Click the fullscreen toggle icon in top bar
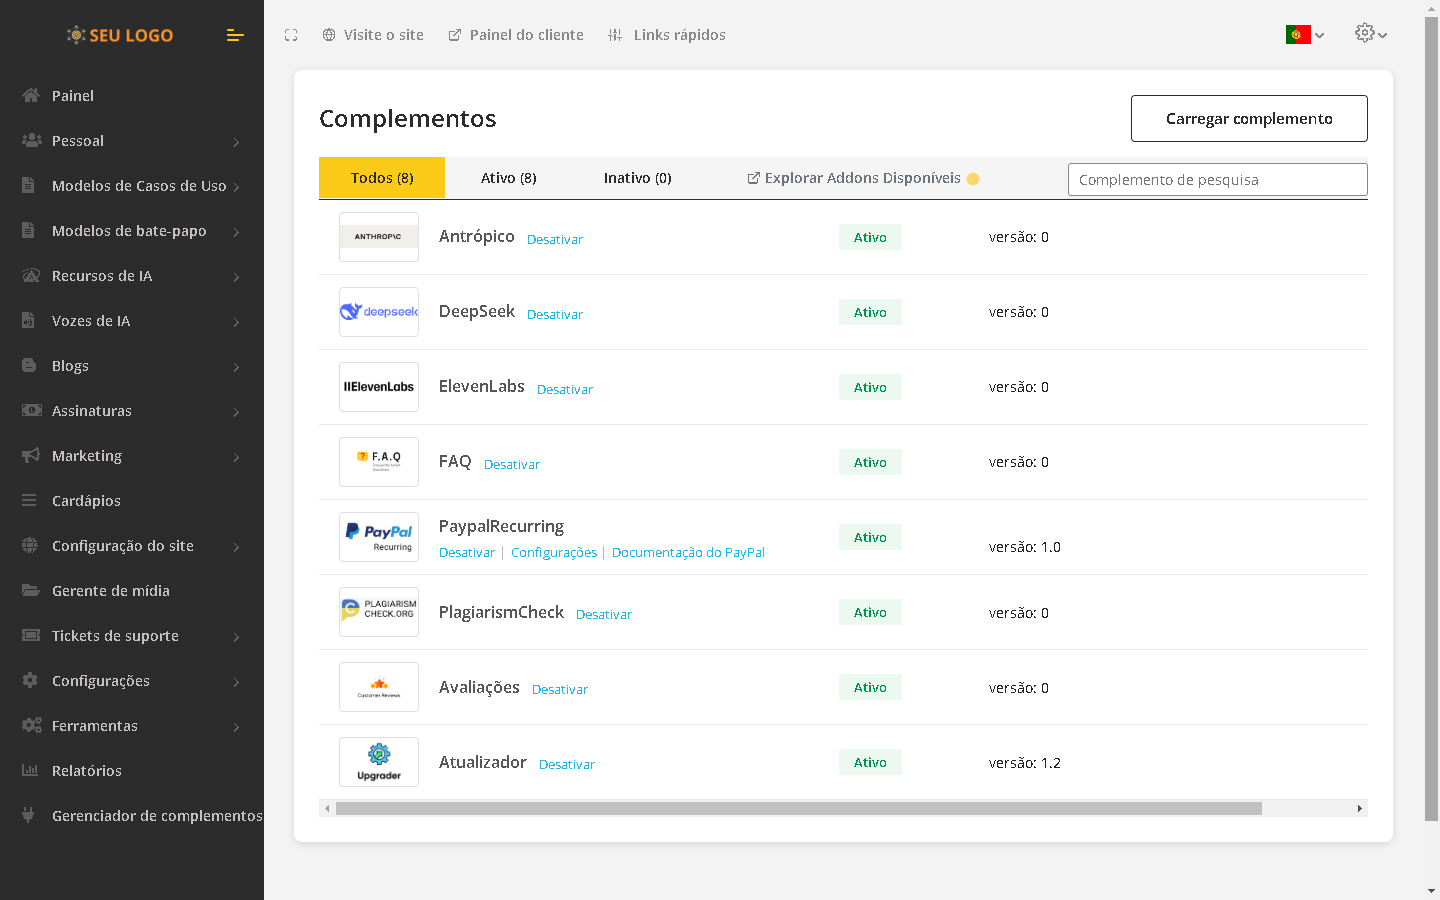 click(x=291, y=35)
